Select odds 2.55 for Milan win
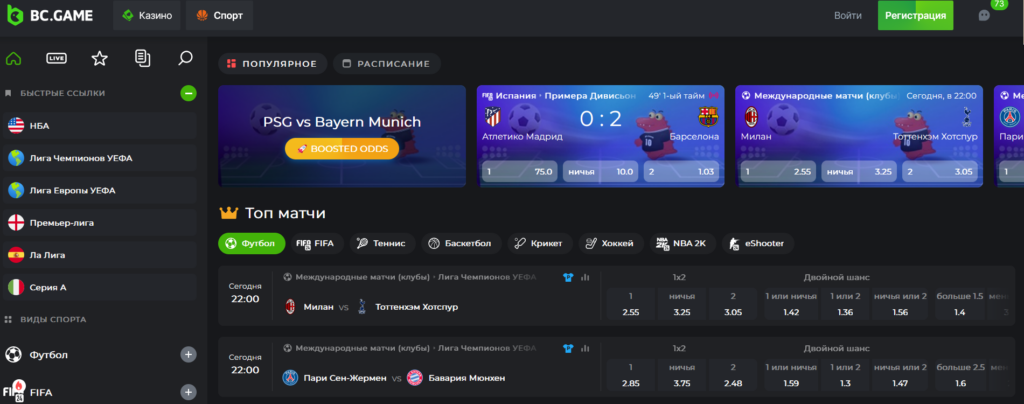 tap(630, 305)
